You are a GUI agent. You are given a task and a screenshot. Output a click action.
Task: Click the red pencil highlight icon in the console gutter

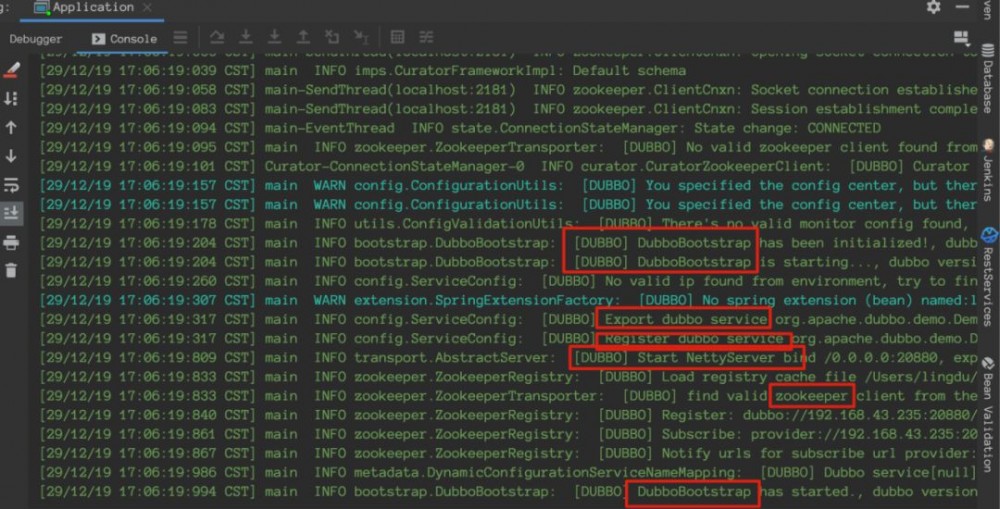pyautogui.click(x=11, y=70)
